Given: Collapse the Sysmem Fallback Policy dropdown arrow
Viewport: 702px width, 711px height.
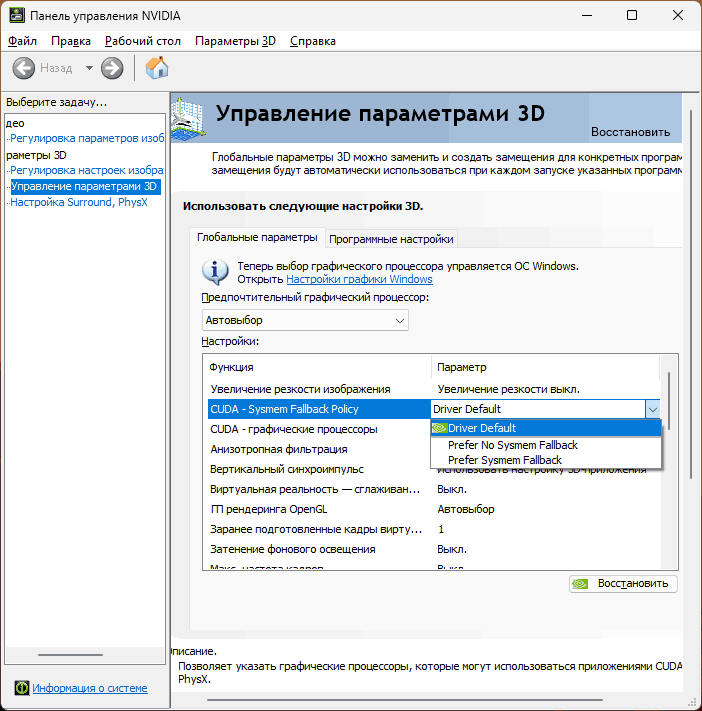Looking at the screenshot, I should 653,409.
